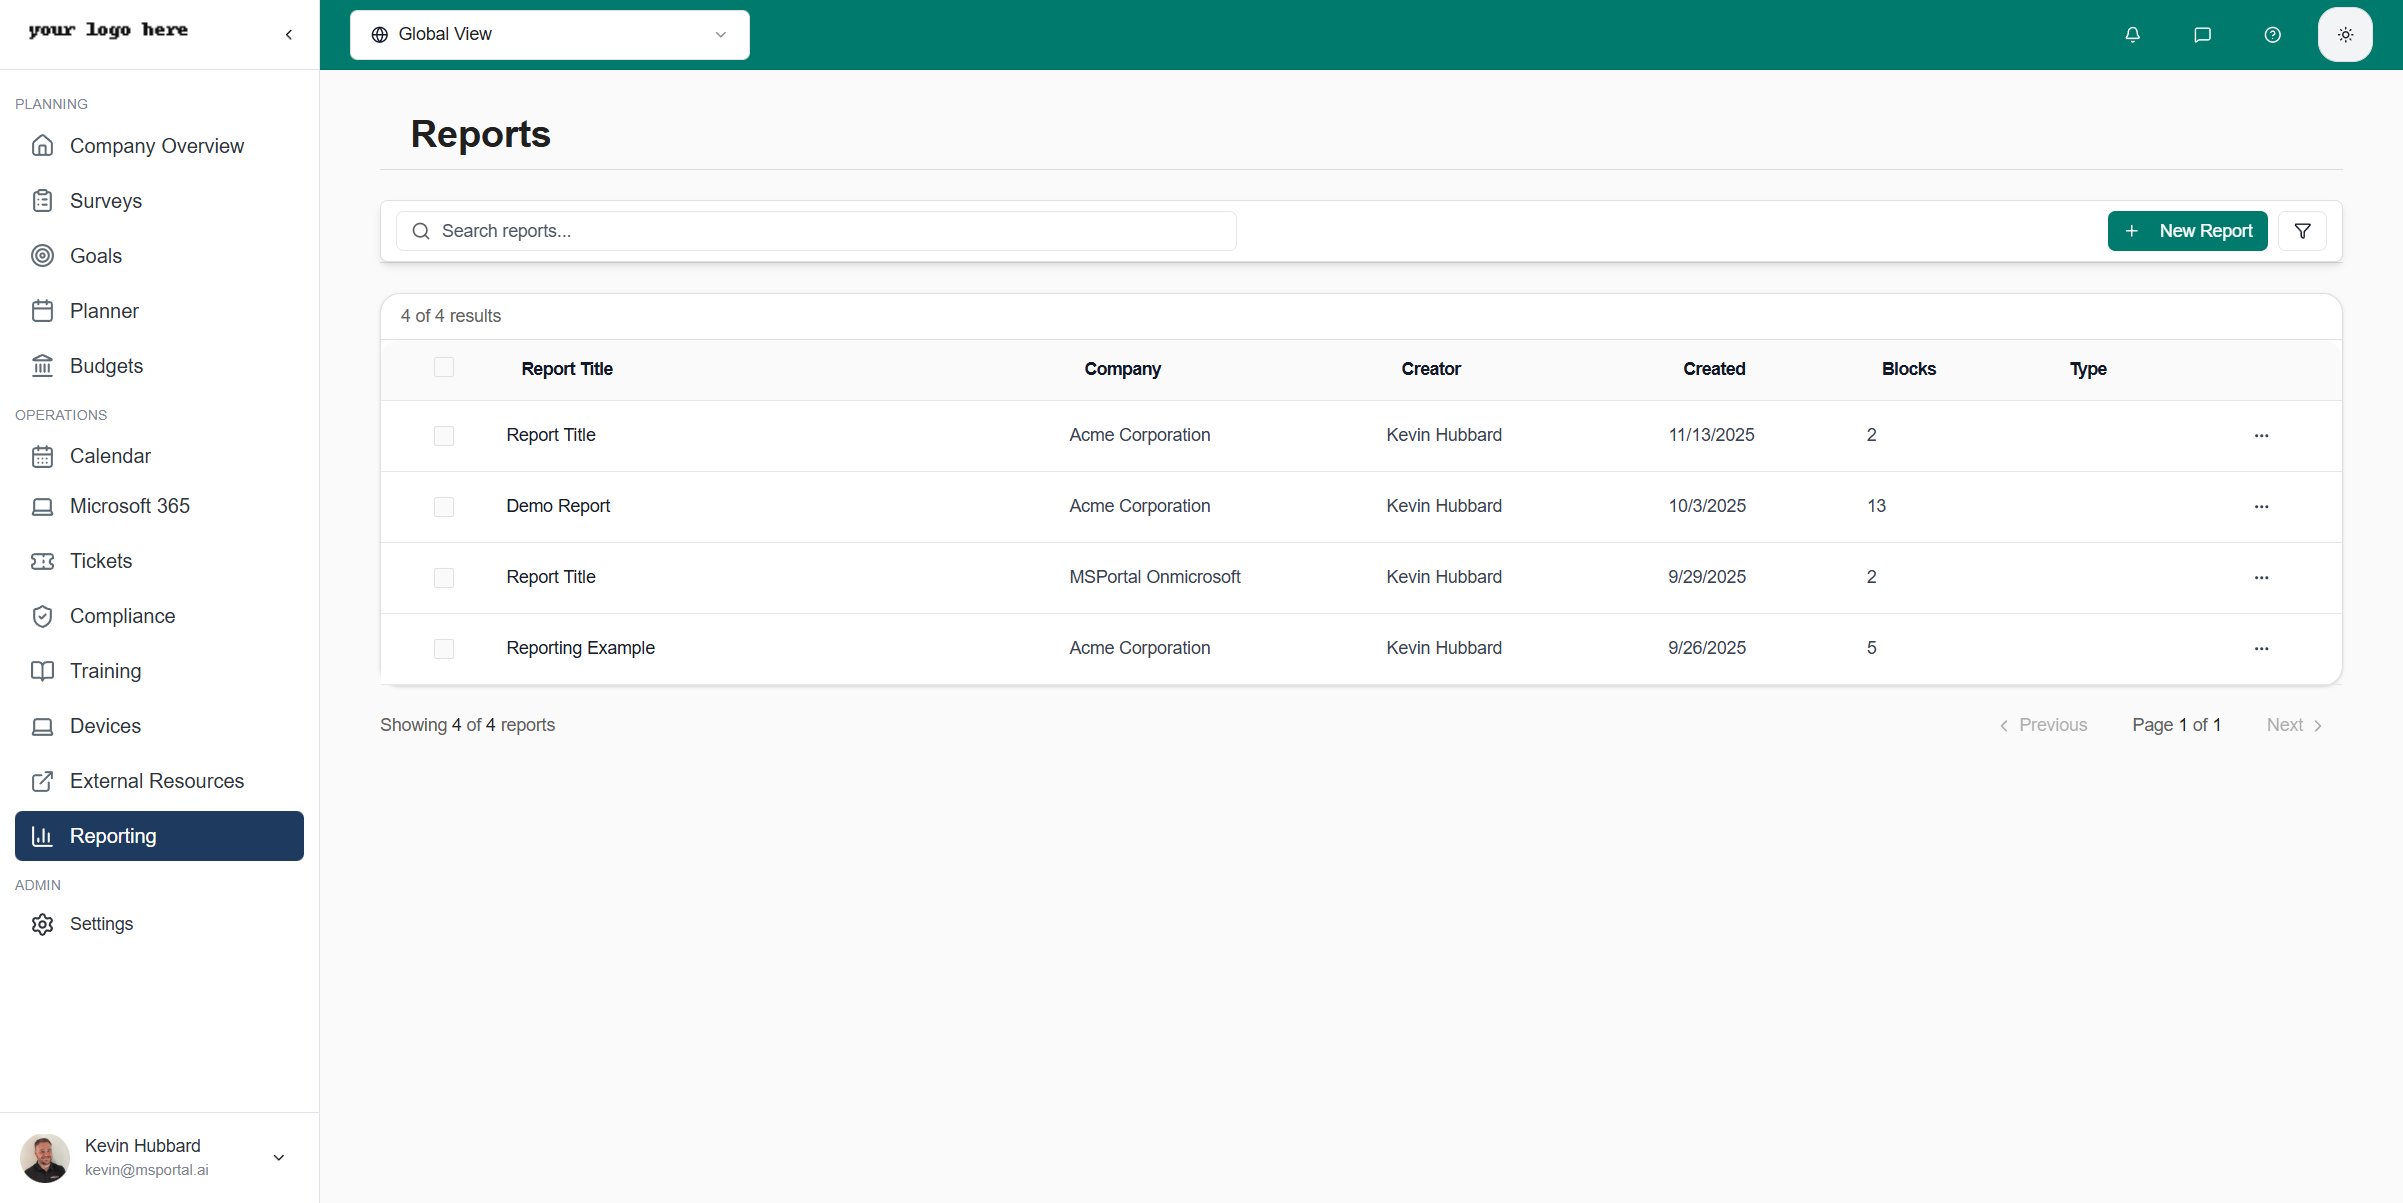Open actions menu for the MSPortal Onmicrosoft report
Image resolution: width=2403 pixels, height=1203 pixels.
point(2261,578)
